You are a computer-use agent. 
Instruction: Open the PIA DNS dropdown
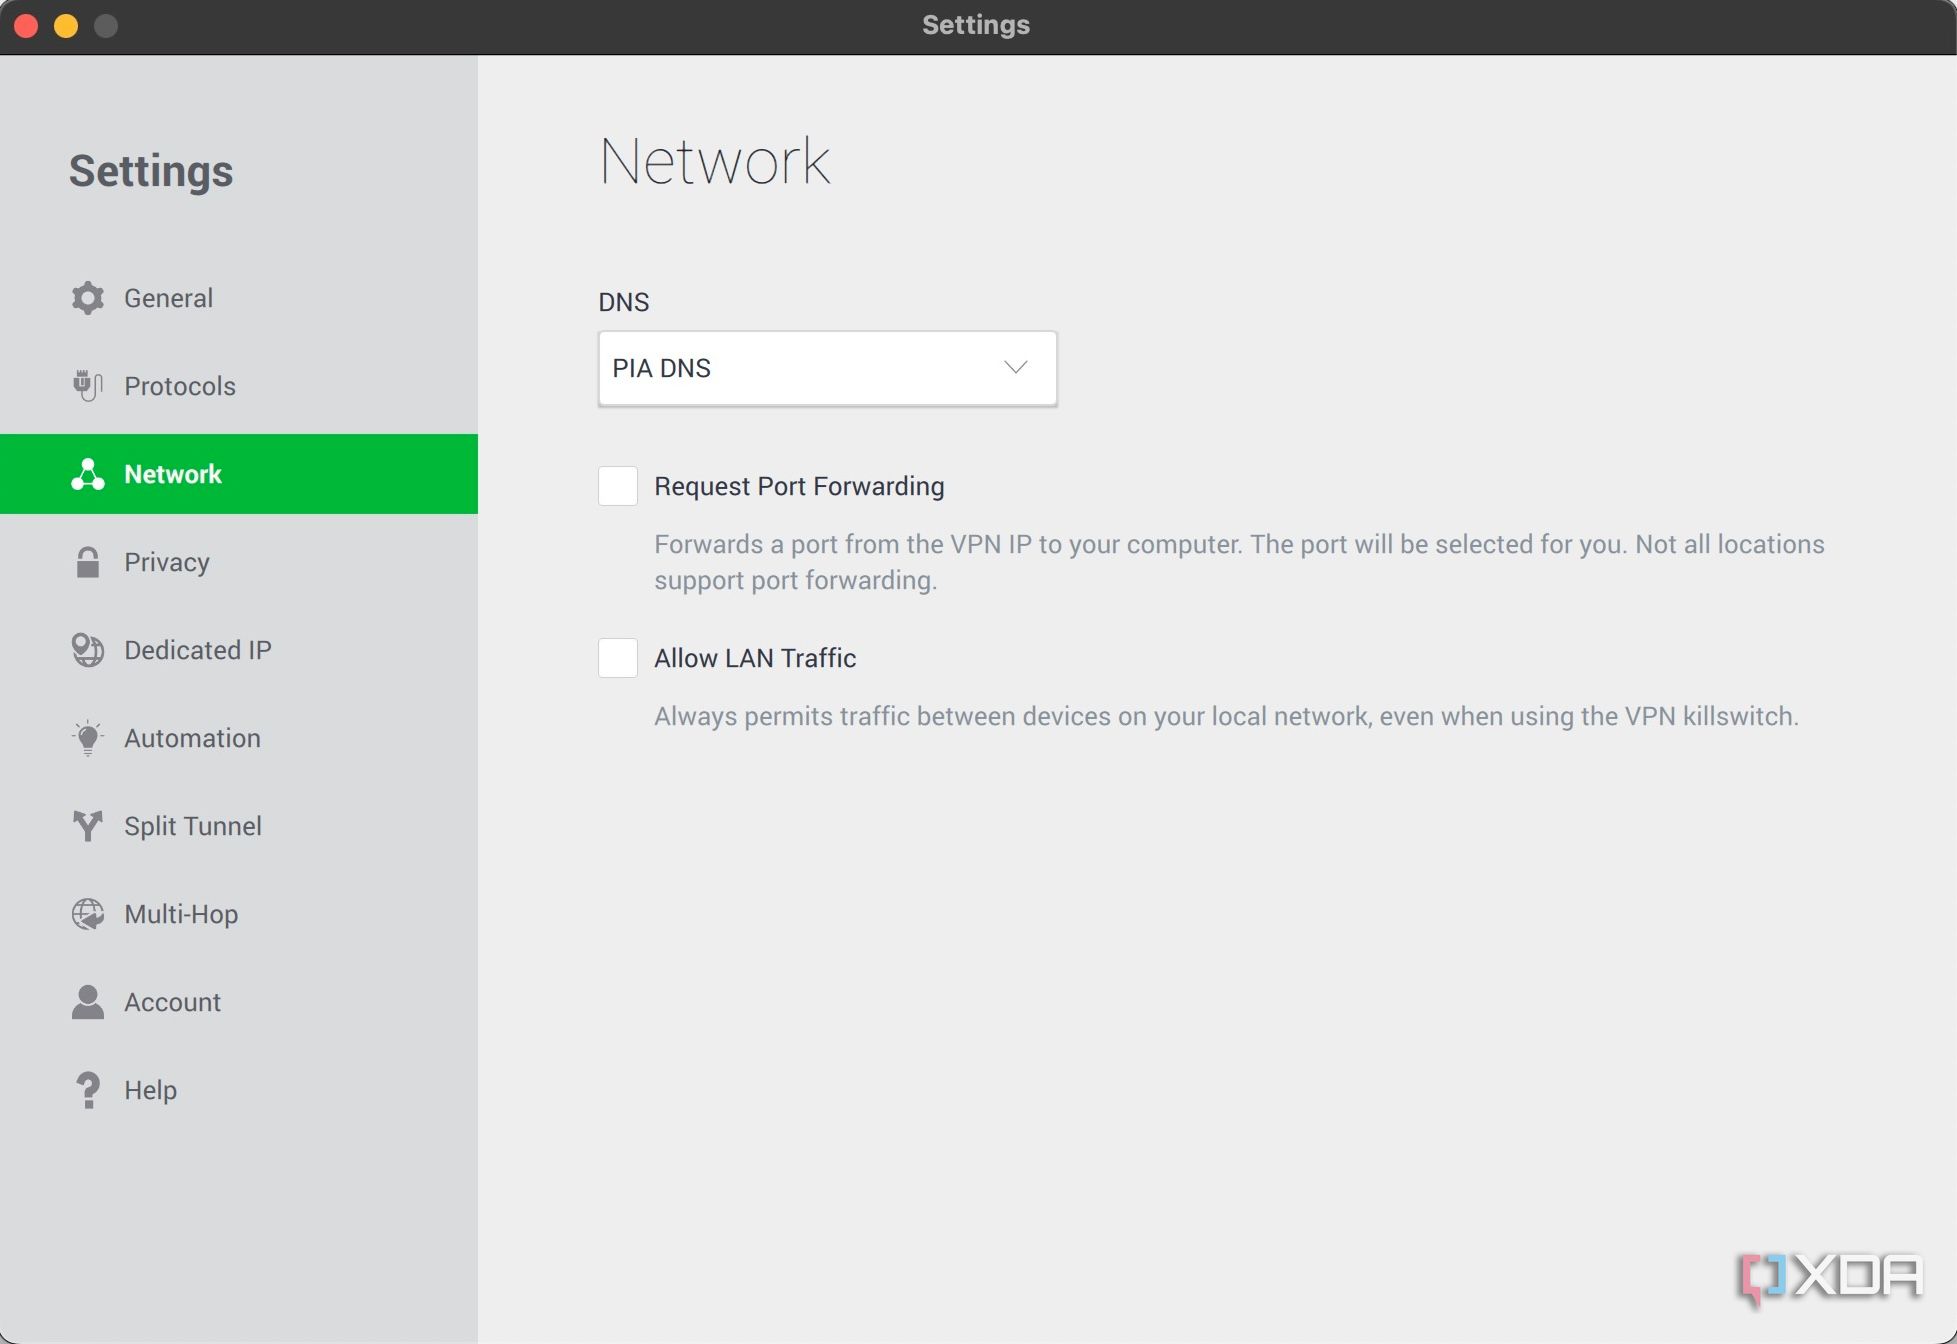[827, 368]
